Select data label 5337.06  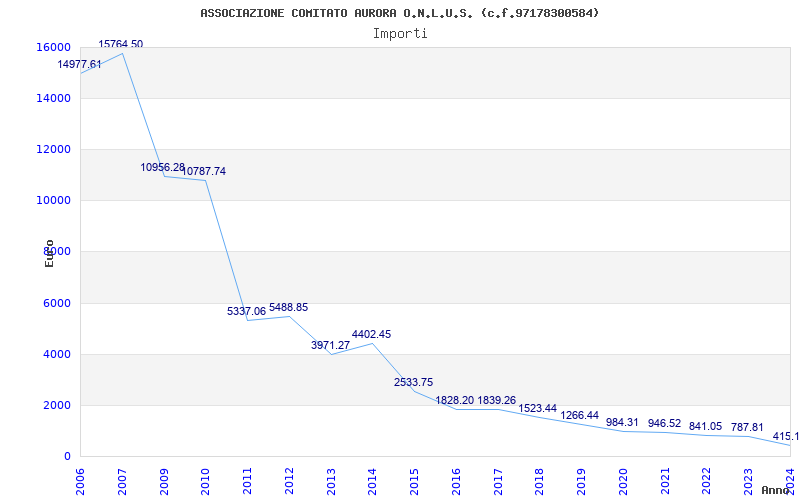tap(246, 311)
